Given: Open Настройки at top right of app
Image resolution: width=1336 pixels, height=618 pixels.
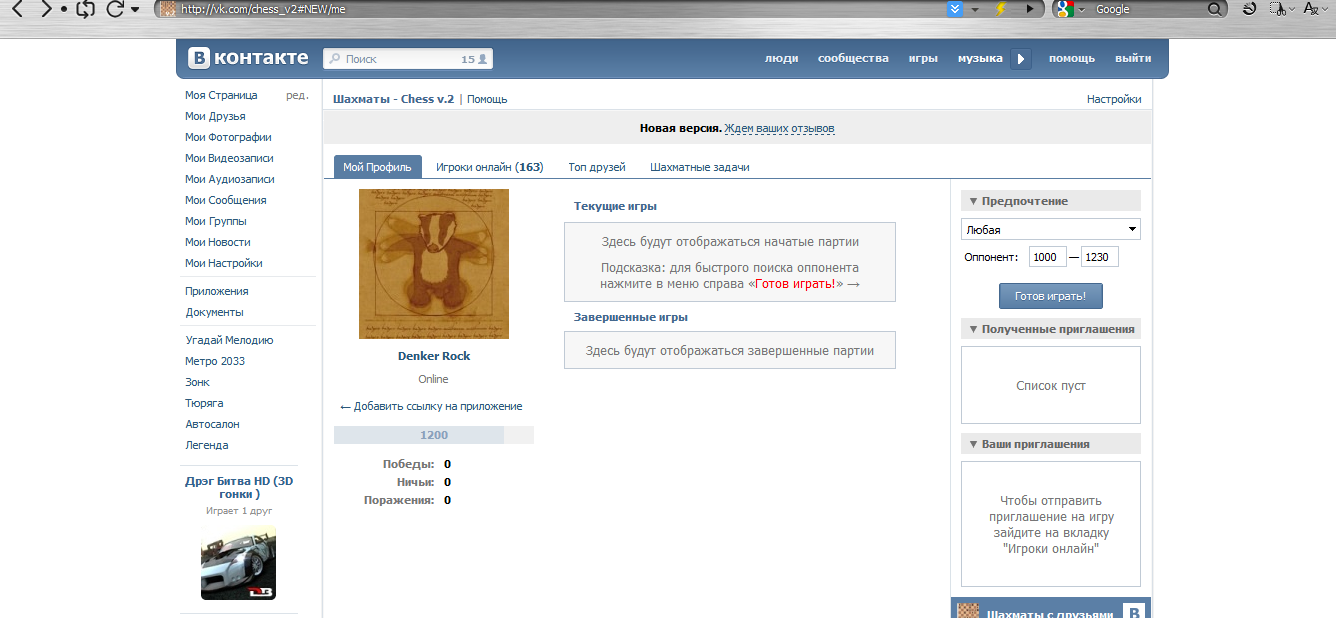Looking at the screenshot, I should [x=1114, y=99].
